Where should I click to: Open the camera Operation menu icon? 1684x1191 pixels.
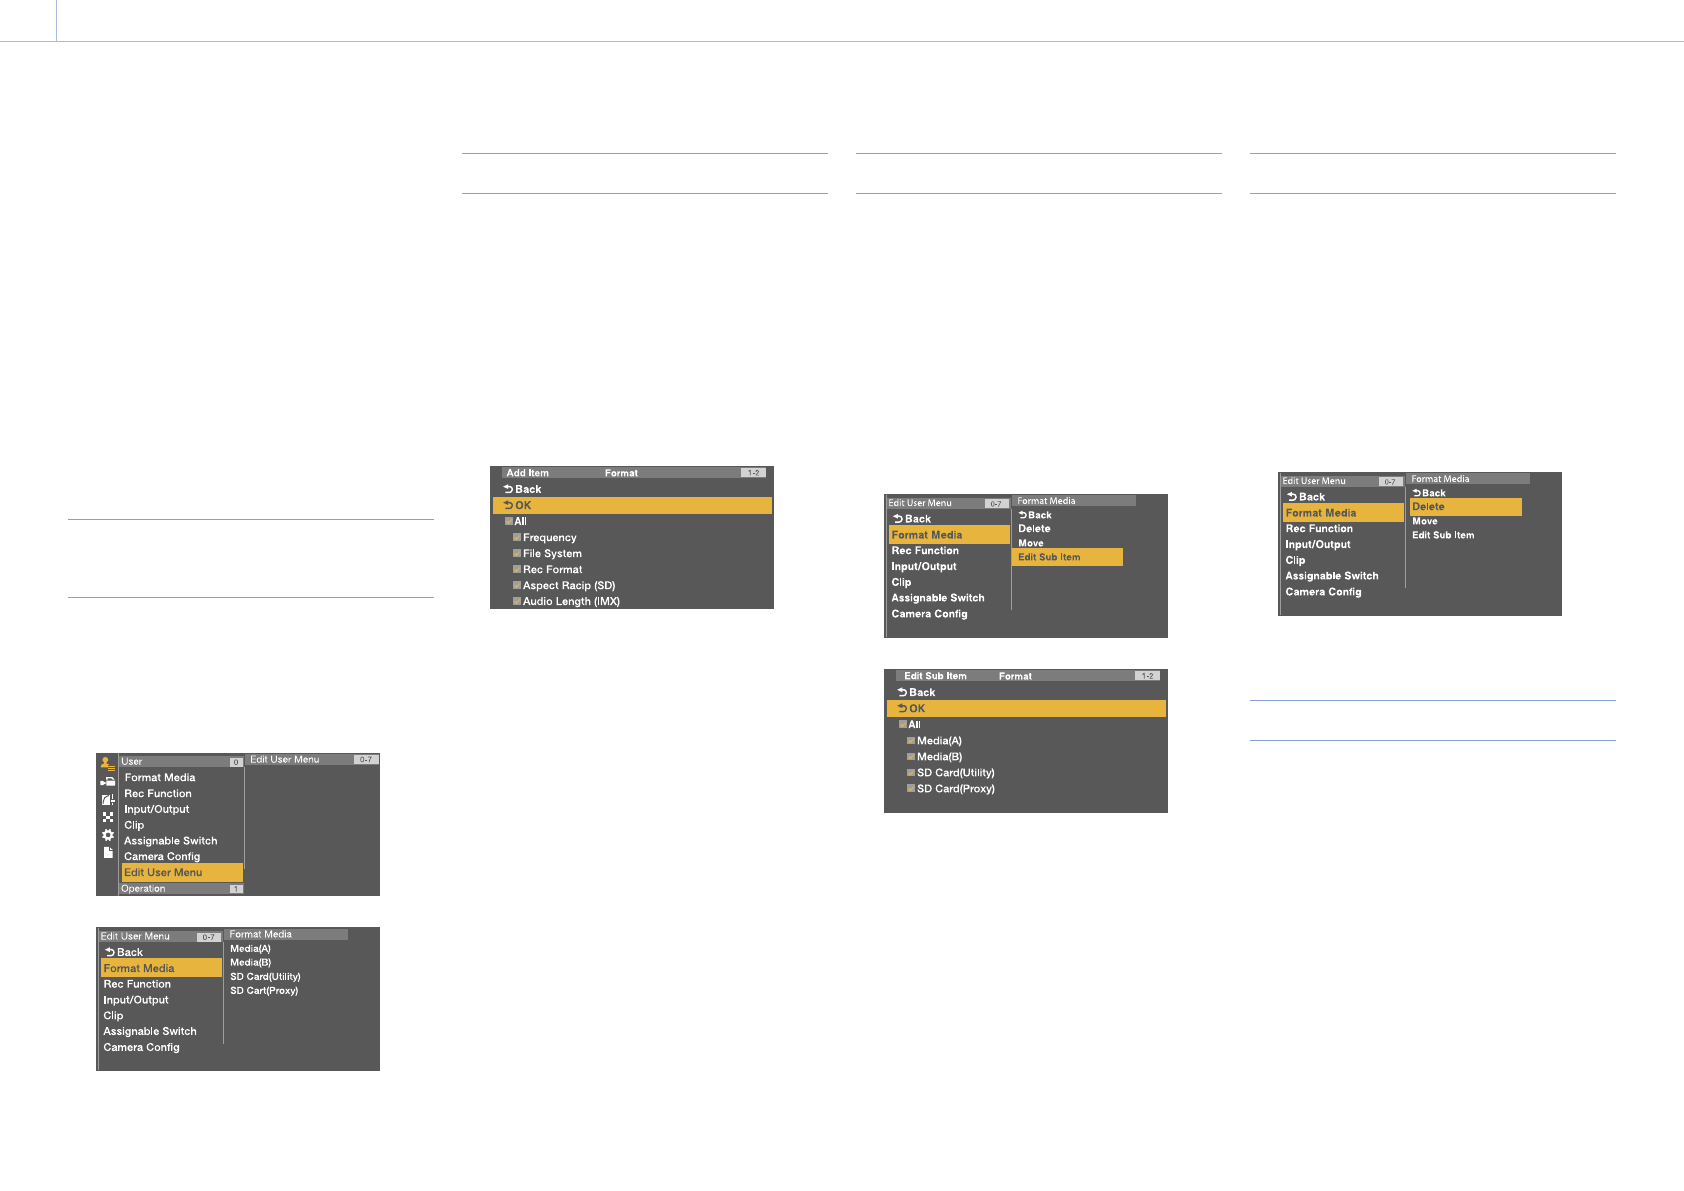pyautogui.click(x=107, y=781)
